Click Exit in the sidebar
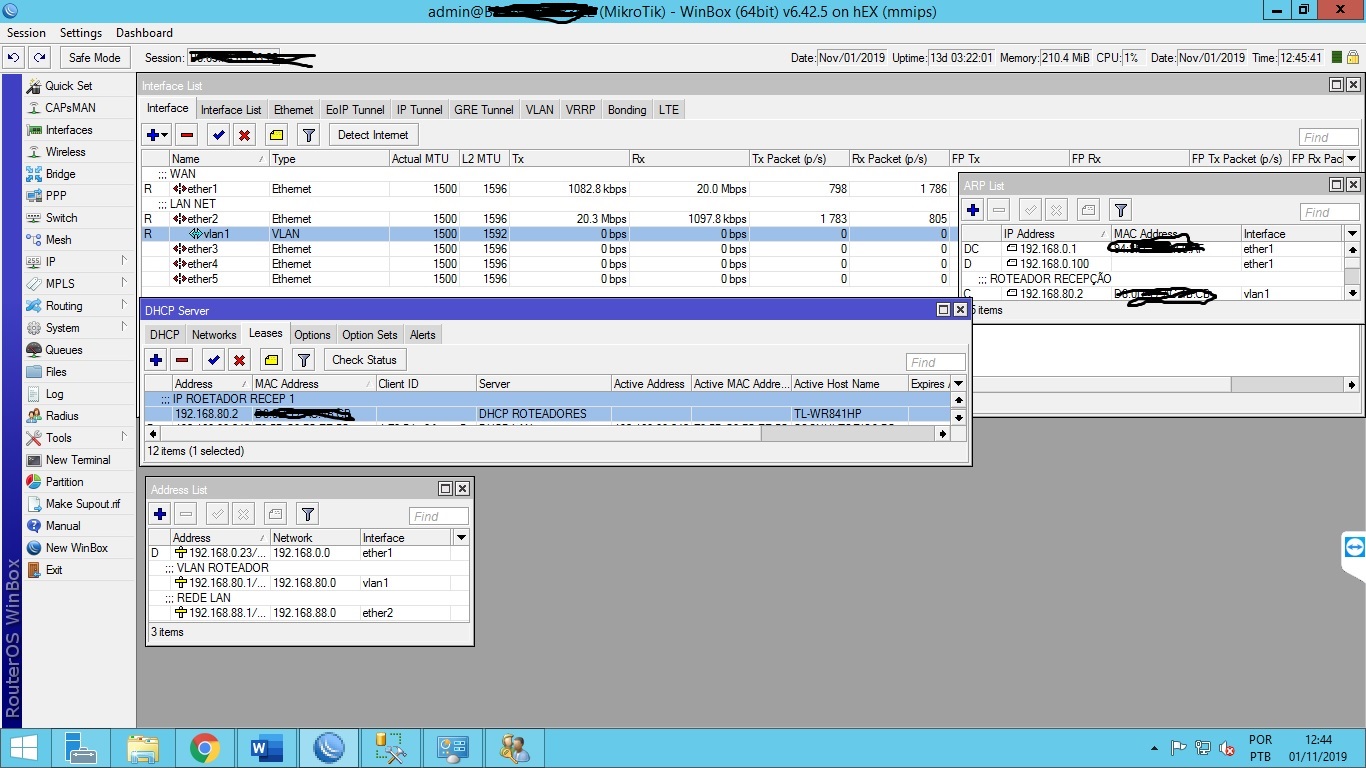This screenshot has width=1366, height=768. pos(54,570)
